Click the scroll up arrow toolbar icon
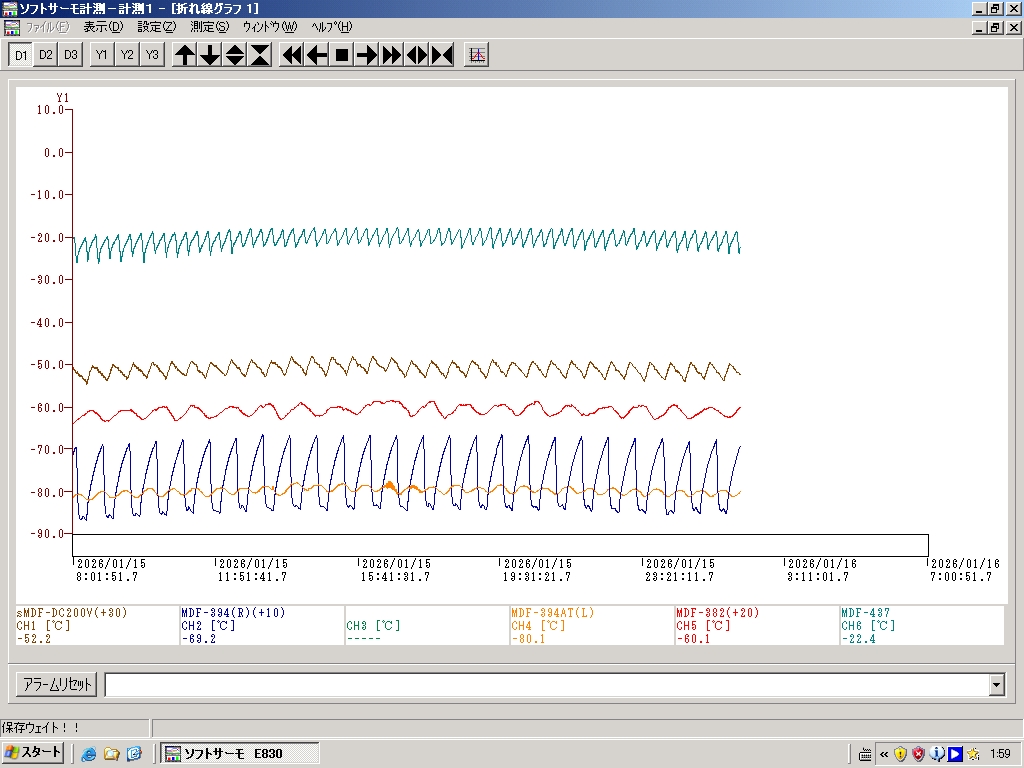The width and height of the screenshot is (1024, 768). [x=185, y=55]
